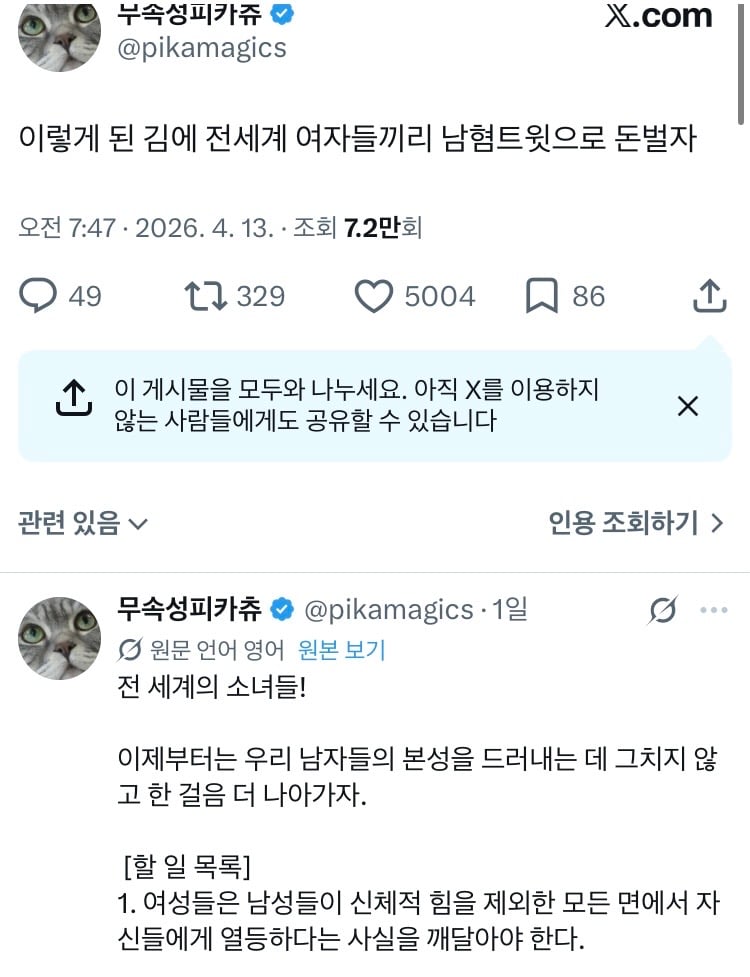Retweet the post using the repost icon
The height and width of the screenshot is (977, 750).
pyautogui.click(x=206, y=296)
